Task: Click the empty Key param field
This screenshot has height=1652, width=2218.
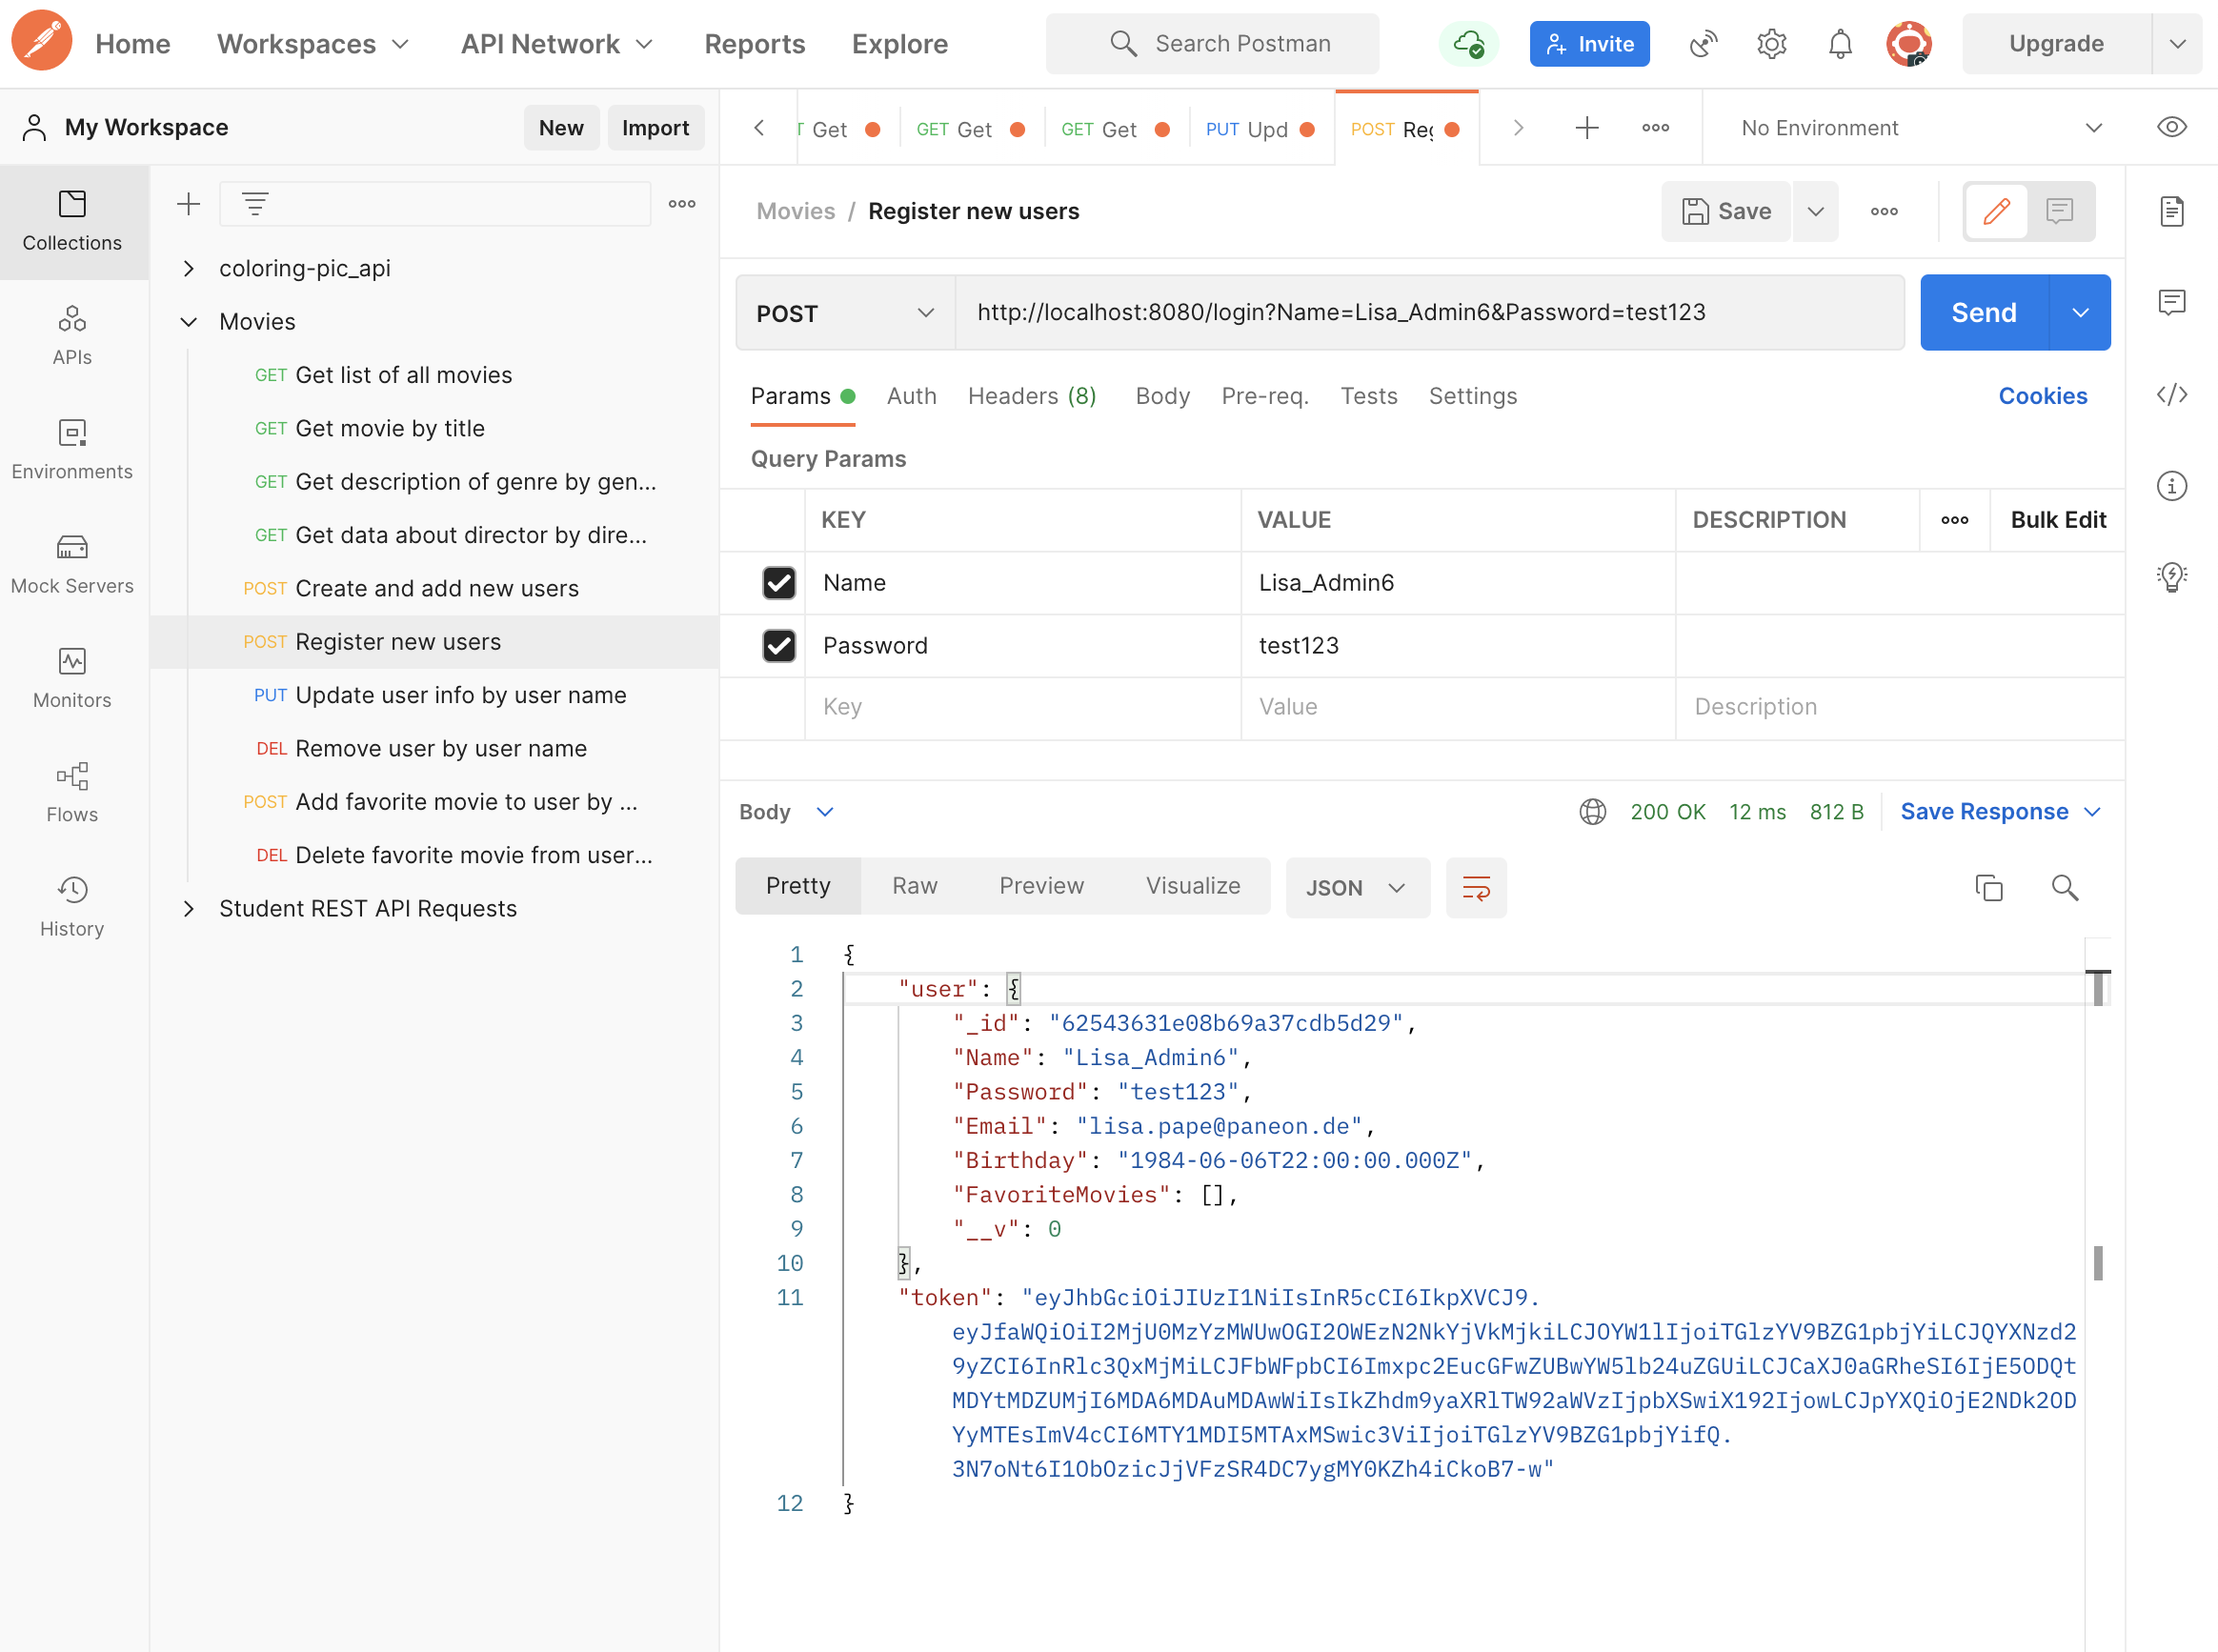Action: click(x=1022, y=707)
